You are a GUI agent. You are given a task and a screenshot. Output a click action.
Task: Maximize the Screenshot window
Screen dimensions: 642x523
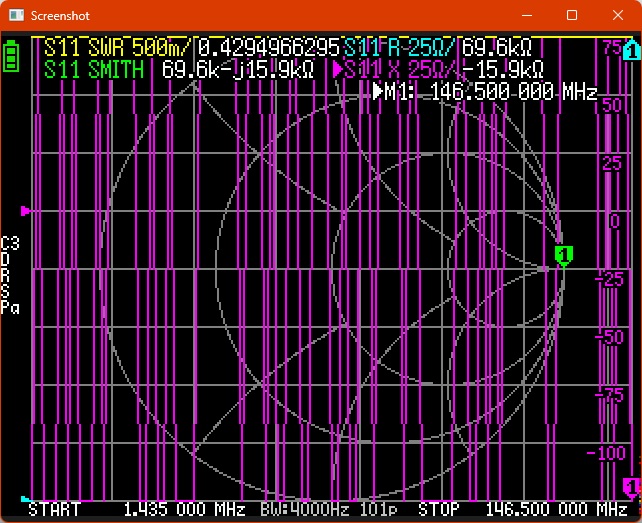(x=572, y=16)
